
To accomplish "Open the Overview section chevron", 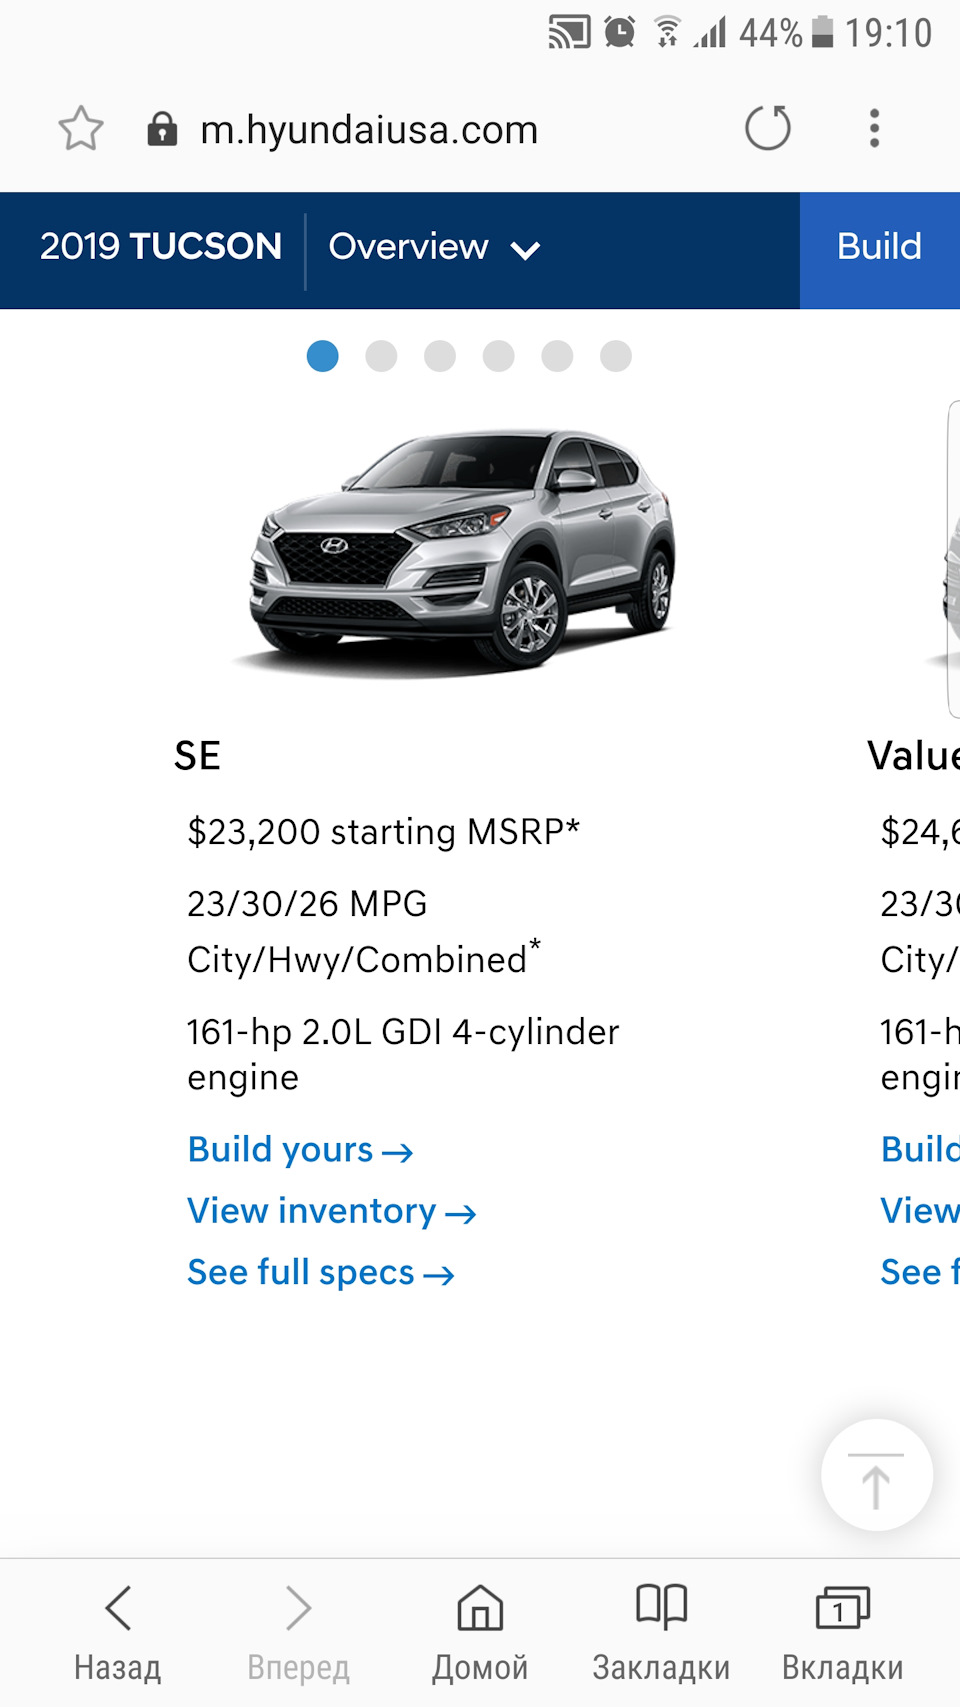I will [527, 250].
